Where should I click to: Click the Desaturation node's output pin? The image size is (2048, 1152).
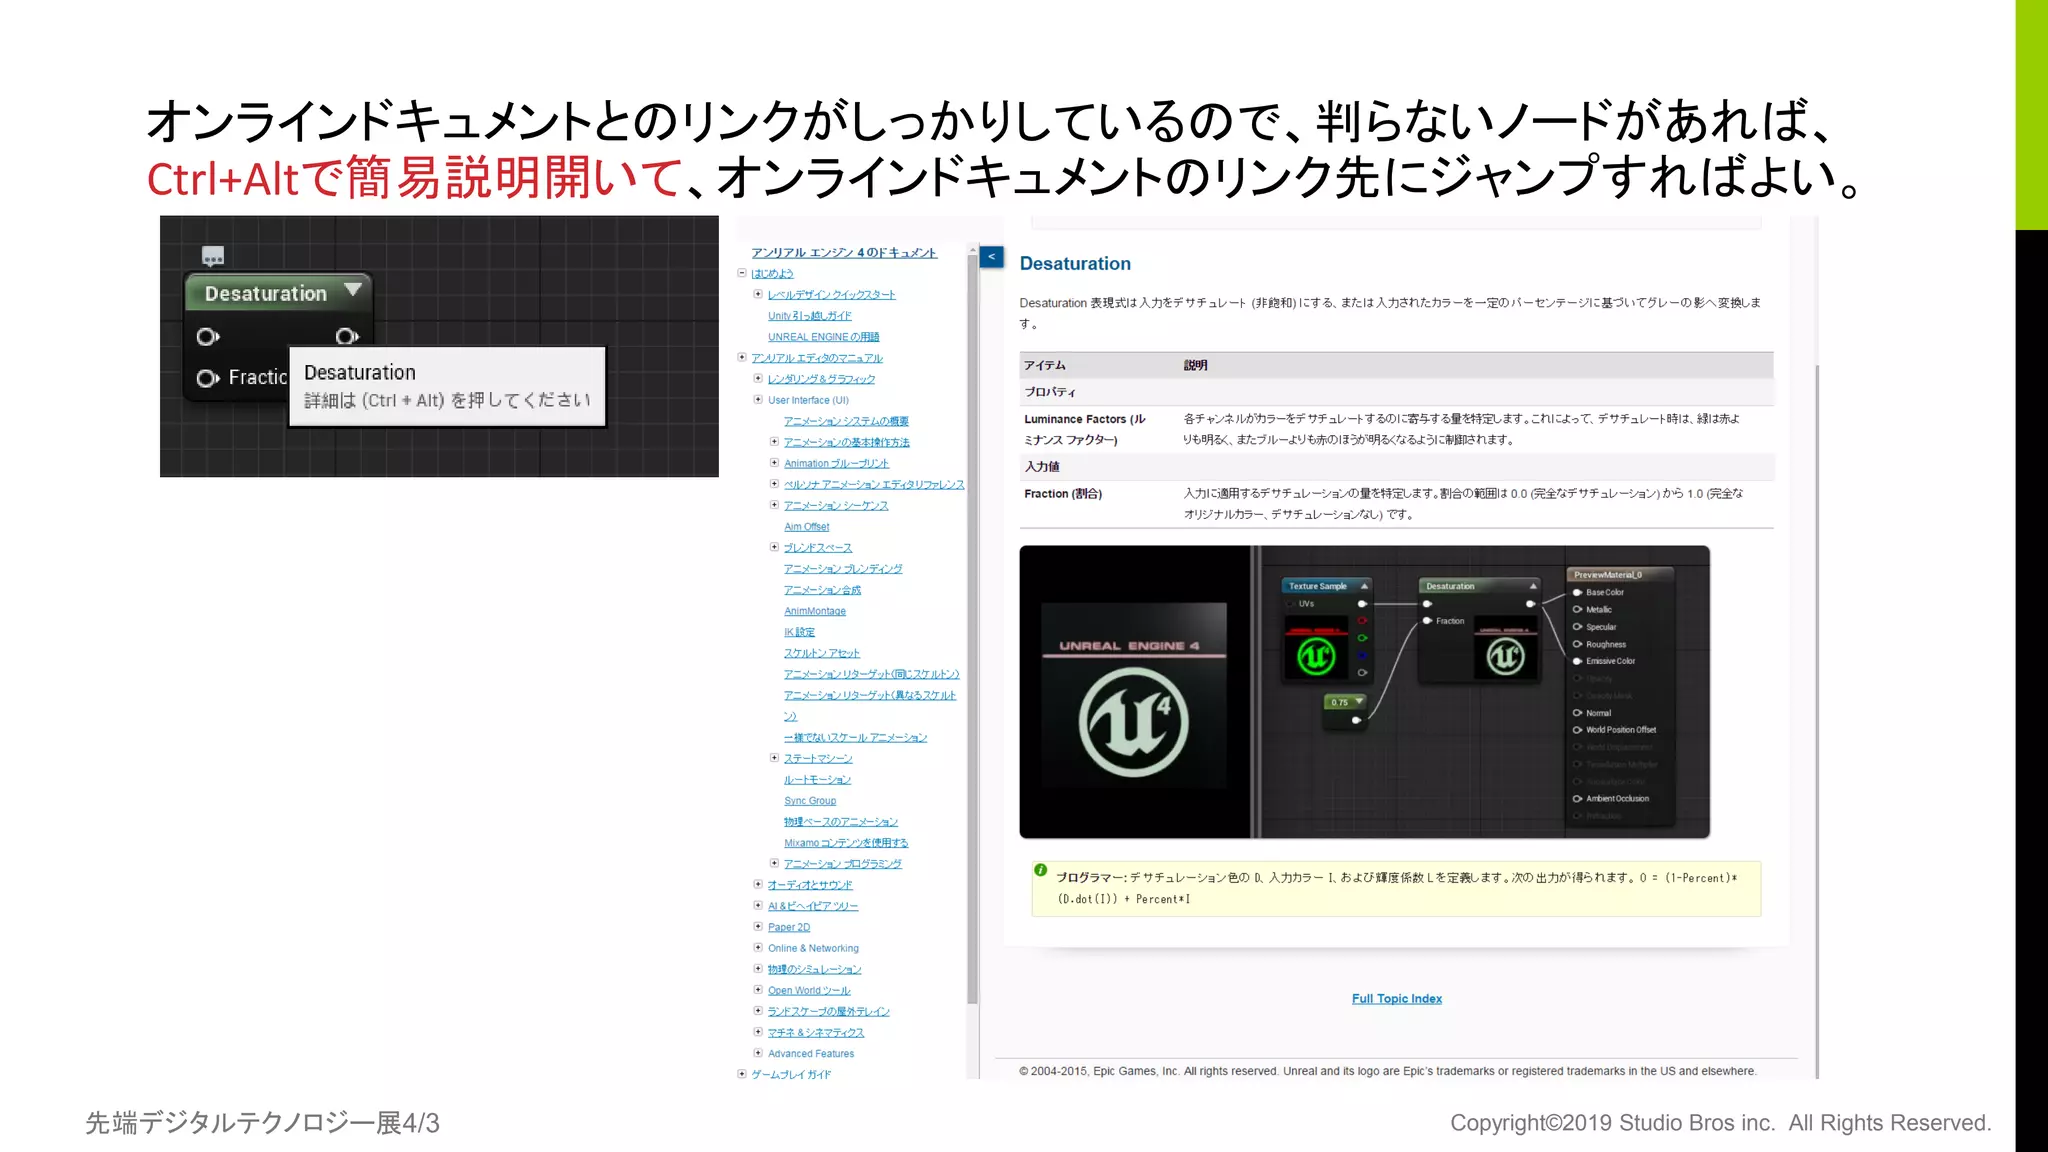347,337
